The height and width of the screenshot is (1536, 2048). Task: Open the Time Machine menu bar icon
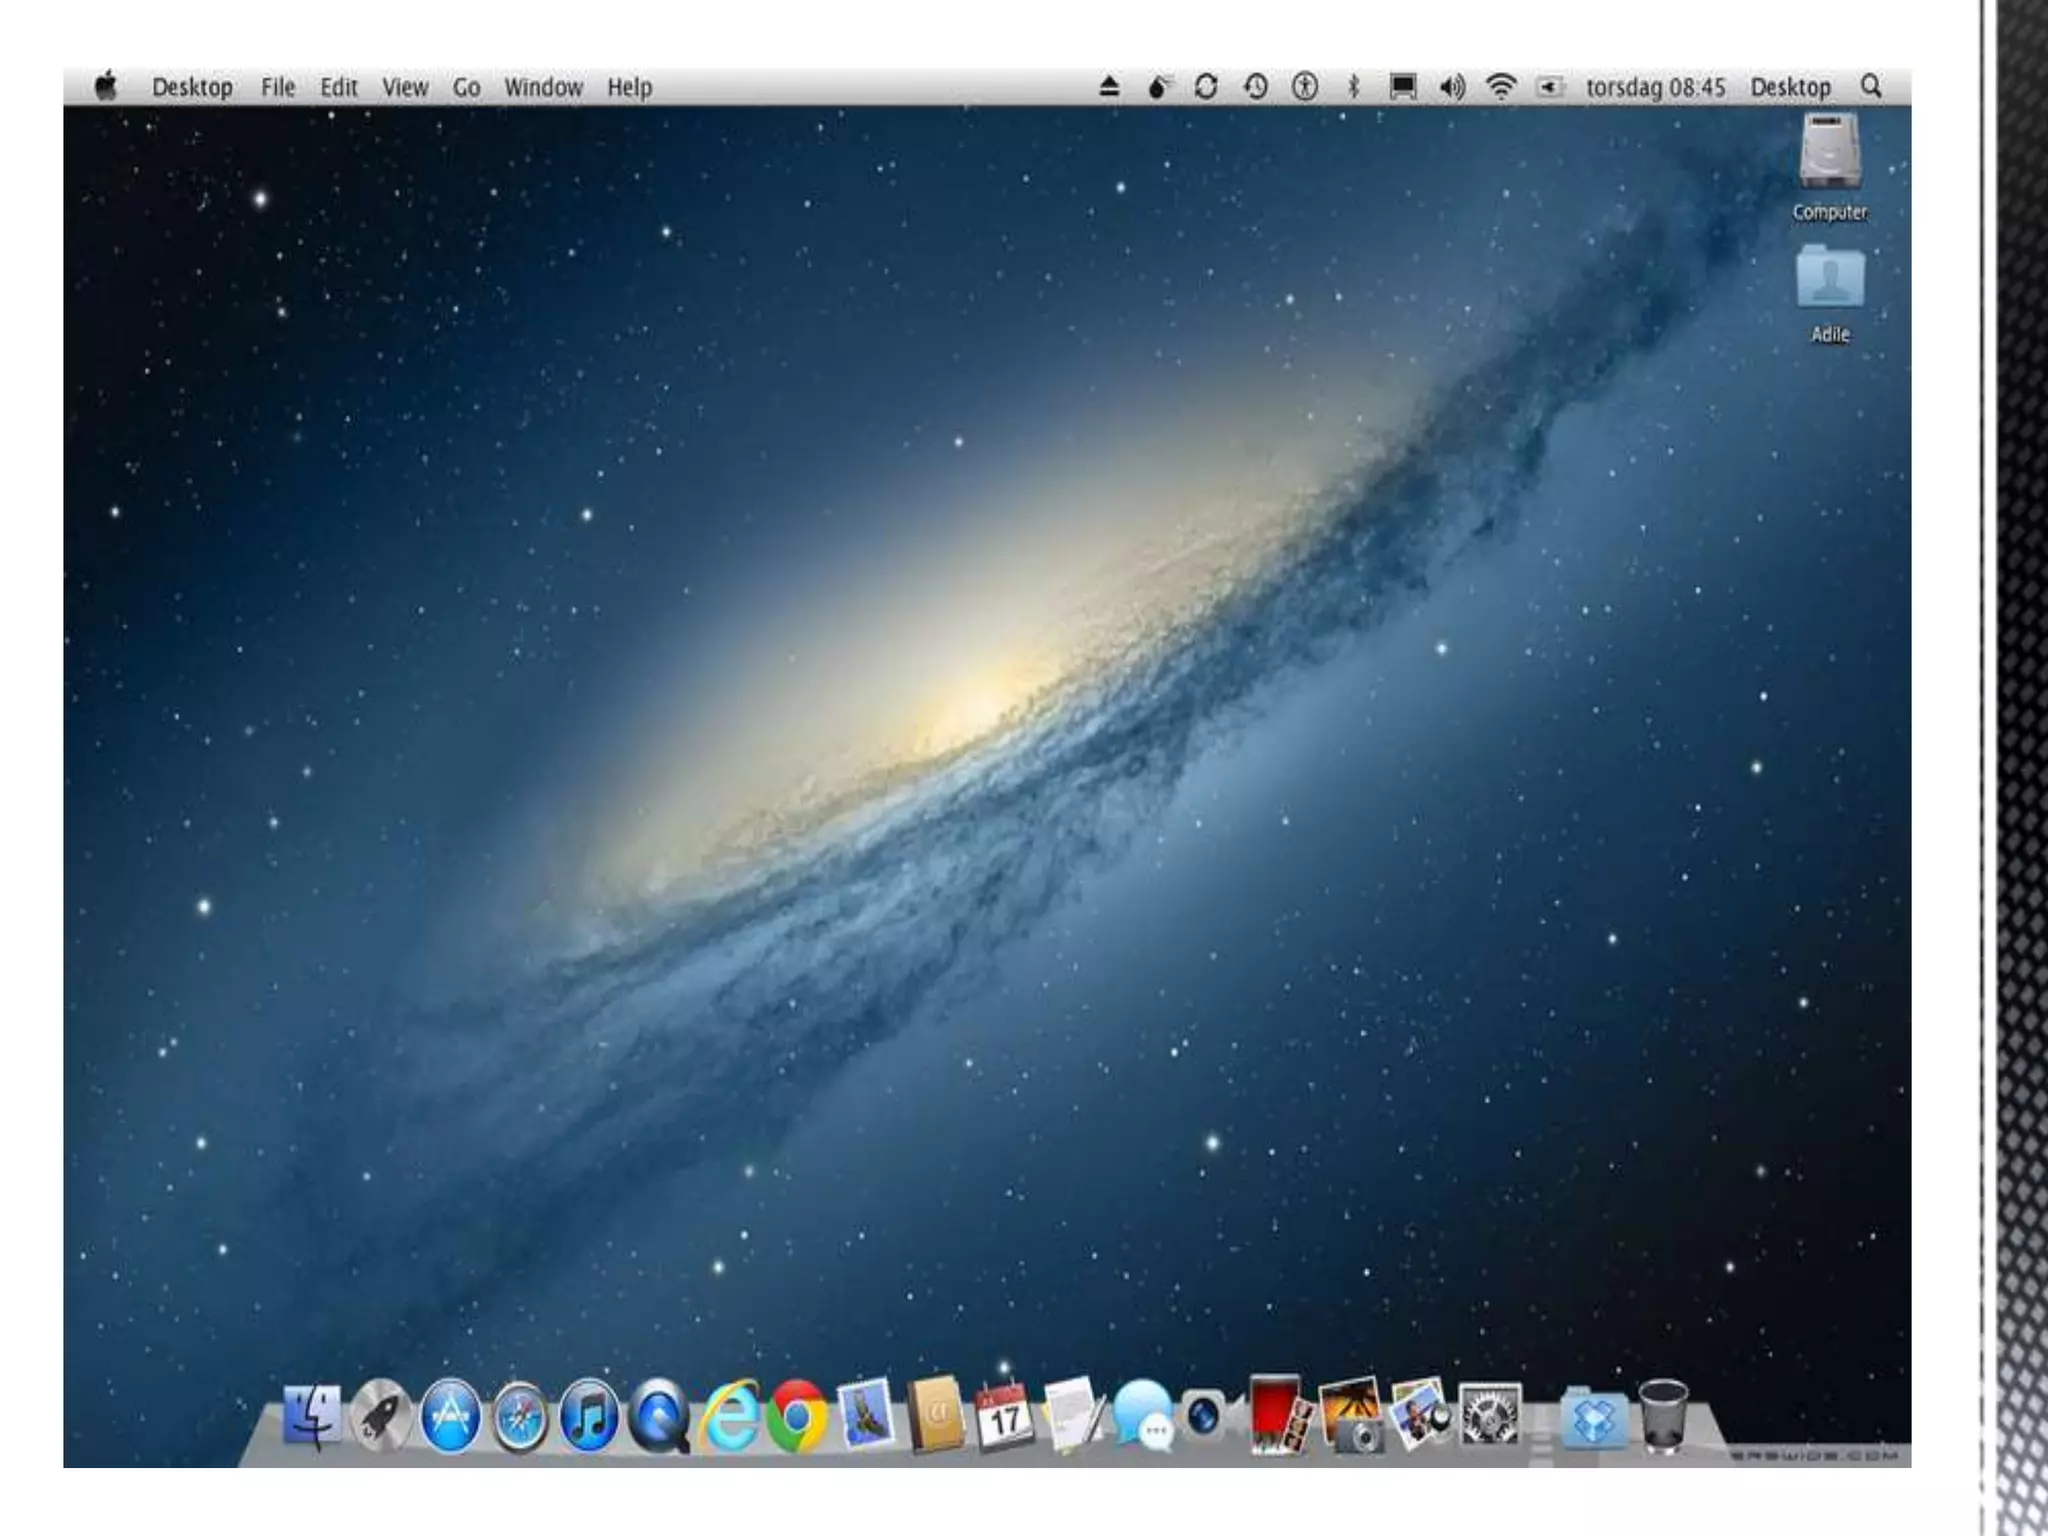tap(1256, 87)
